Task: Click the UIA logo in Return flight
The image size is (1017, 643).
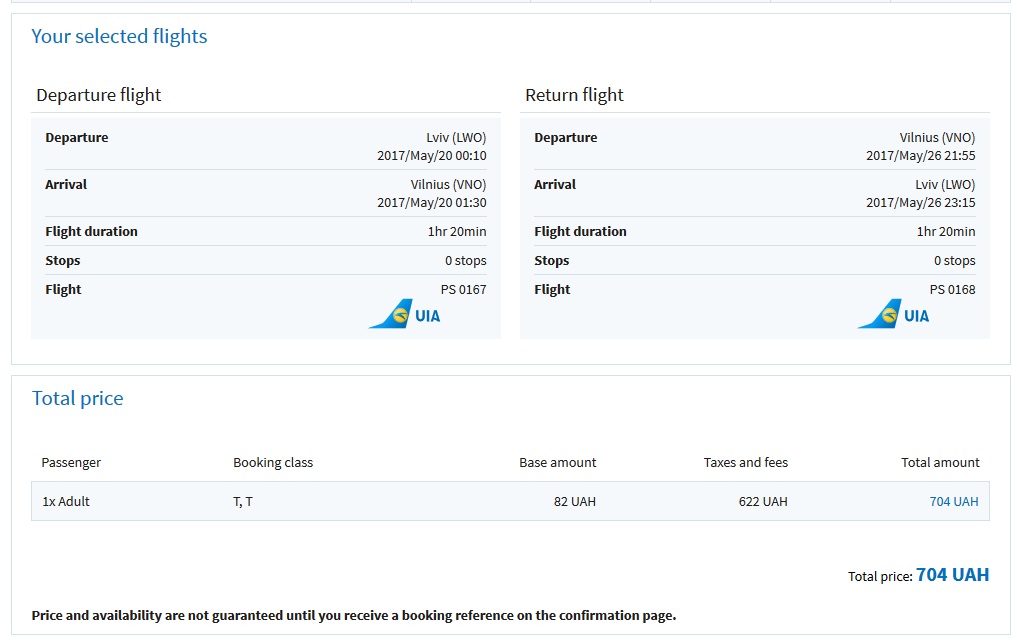Action: [894, 315]
